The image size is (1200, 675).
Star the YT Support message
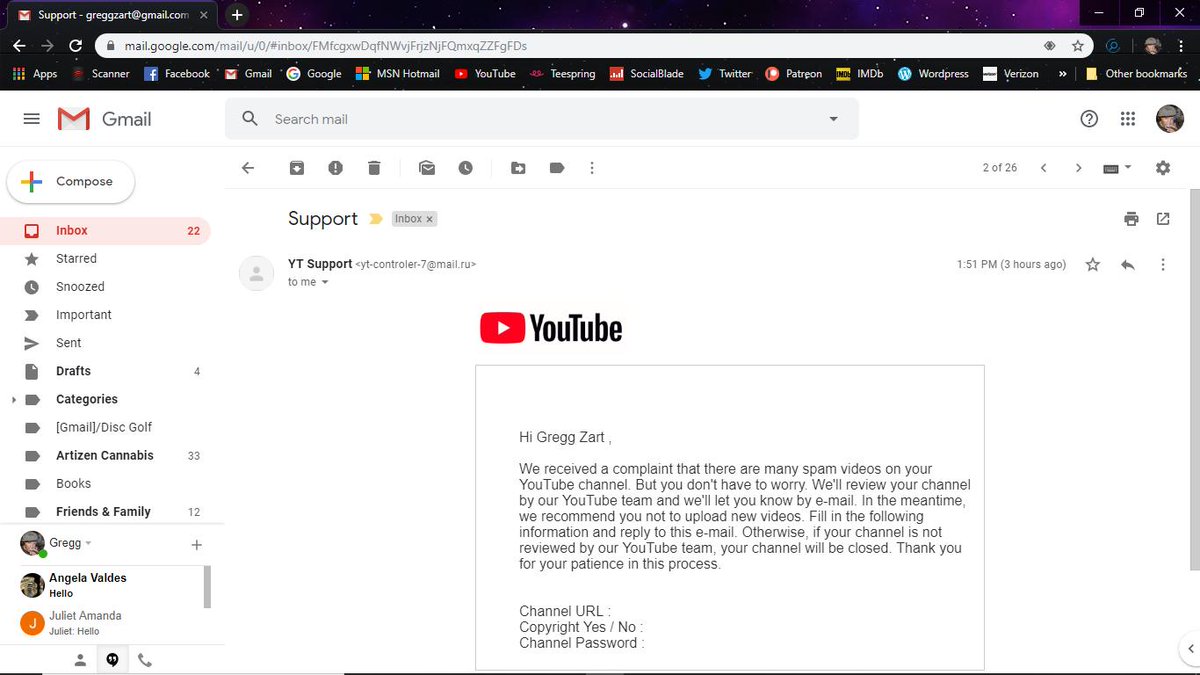coord(1092,265)
